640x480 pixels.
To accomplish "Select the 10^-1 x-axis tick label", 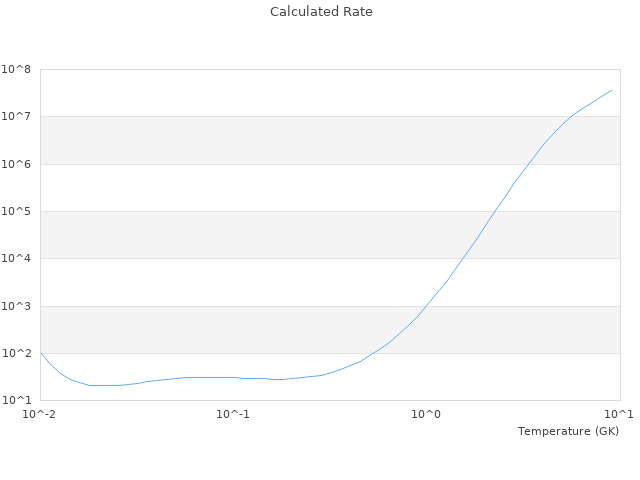I will 233,414.
